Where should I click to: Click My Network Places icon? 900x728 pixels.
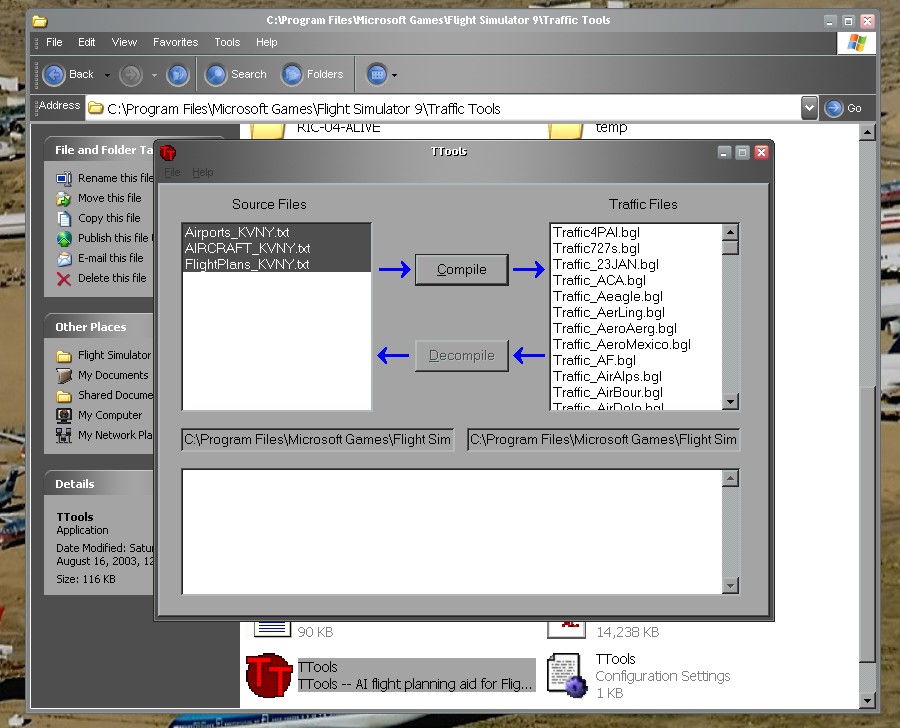coord(64,435)
